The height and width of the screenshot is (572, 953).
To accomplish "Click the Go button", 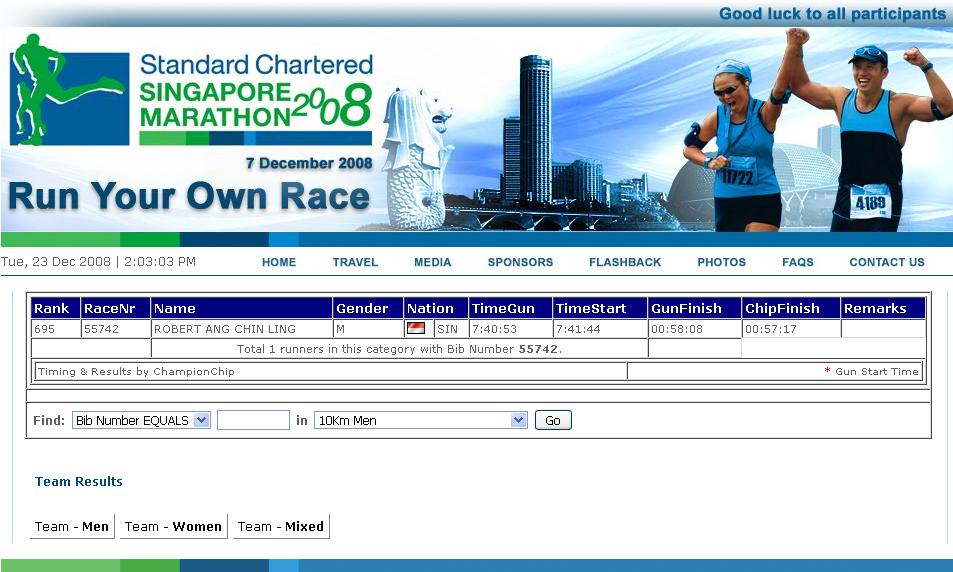I will click(x=553, y=420).
